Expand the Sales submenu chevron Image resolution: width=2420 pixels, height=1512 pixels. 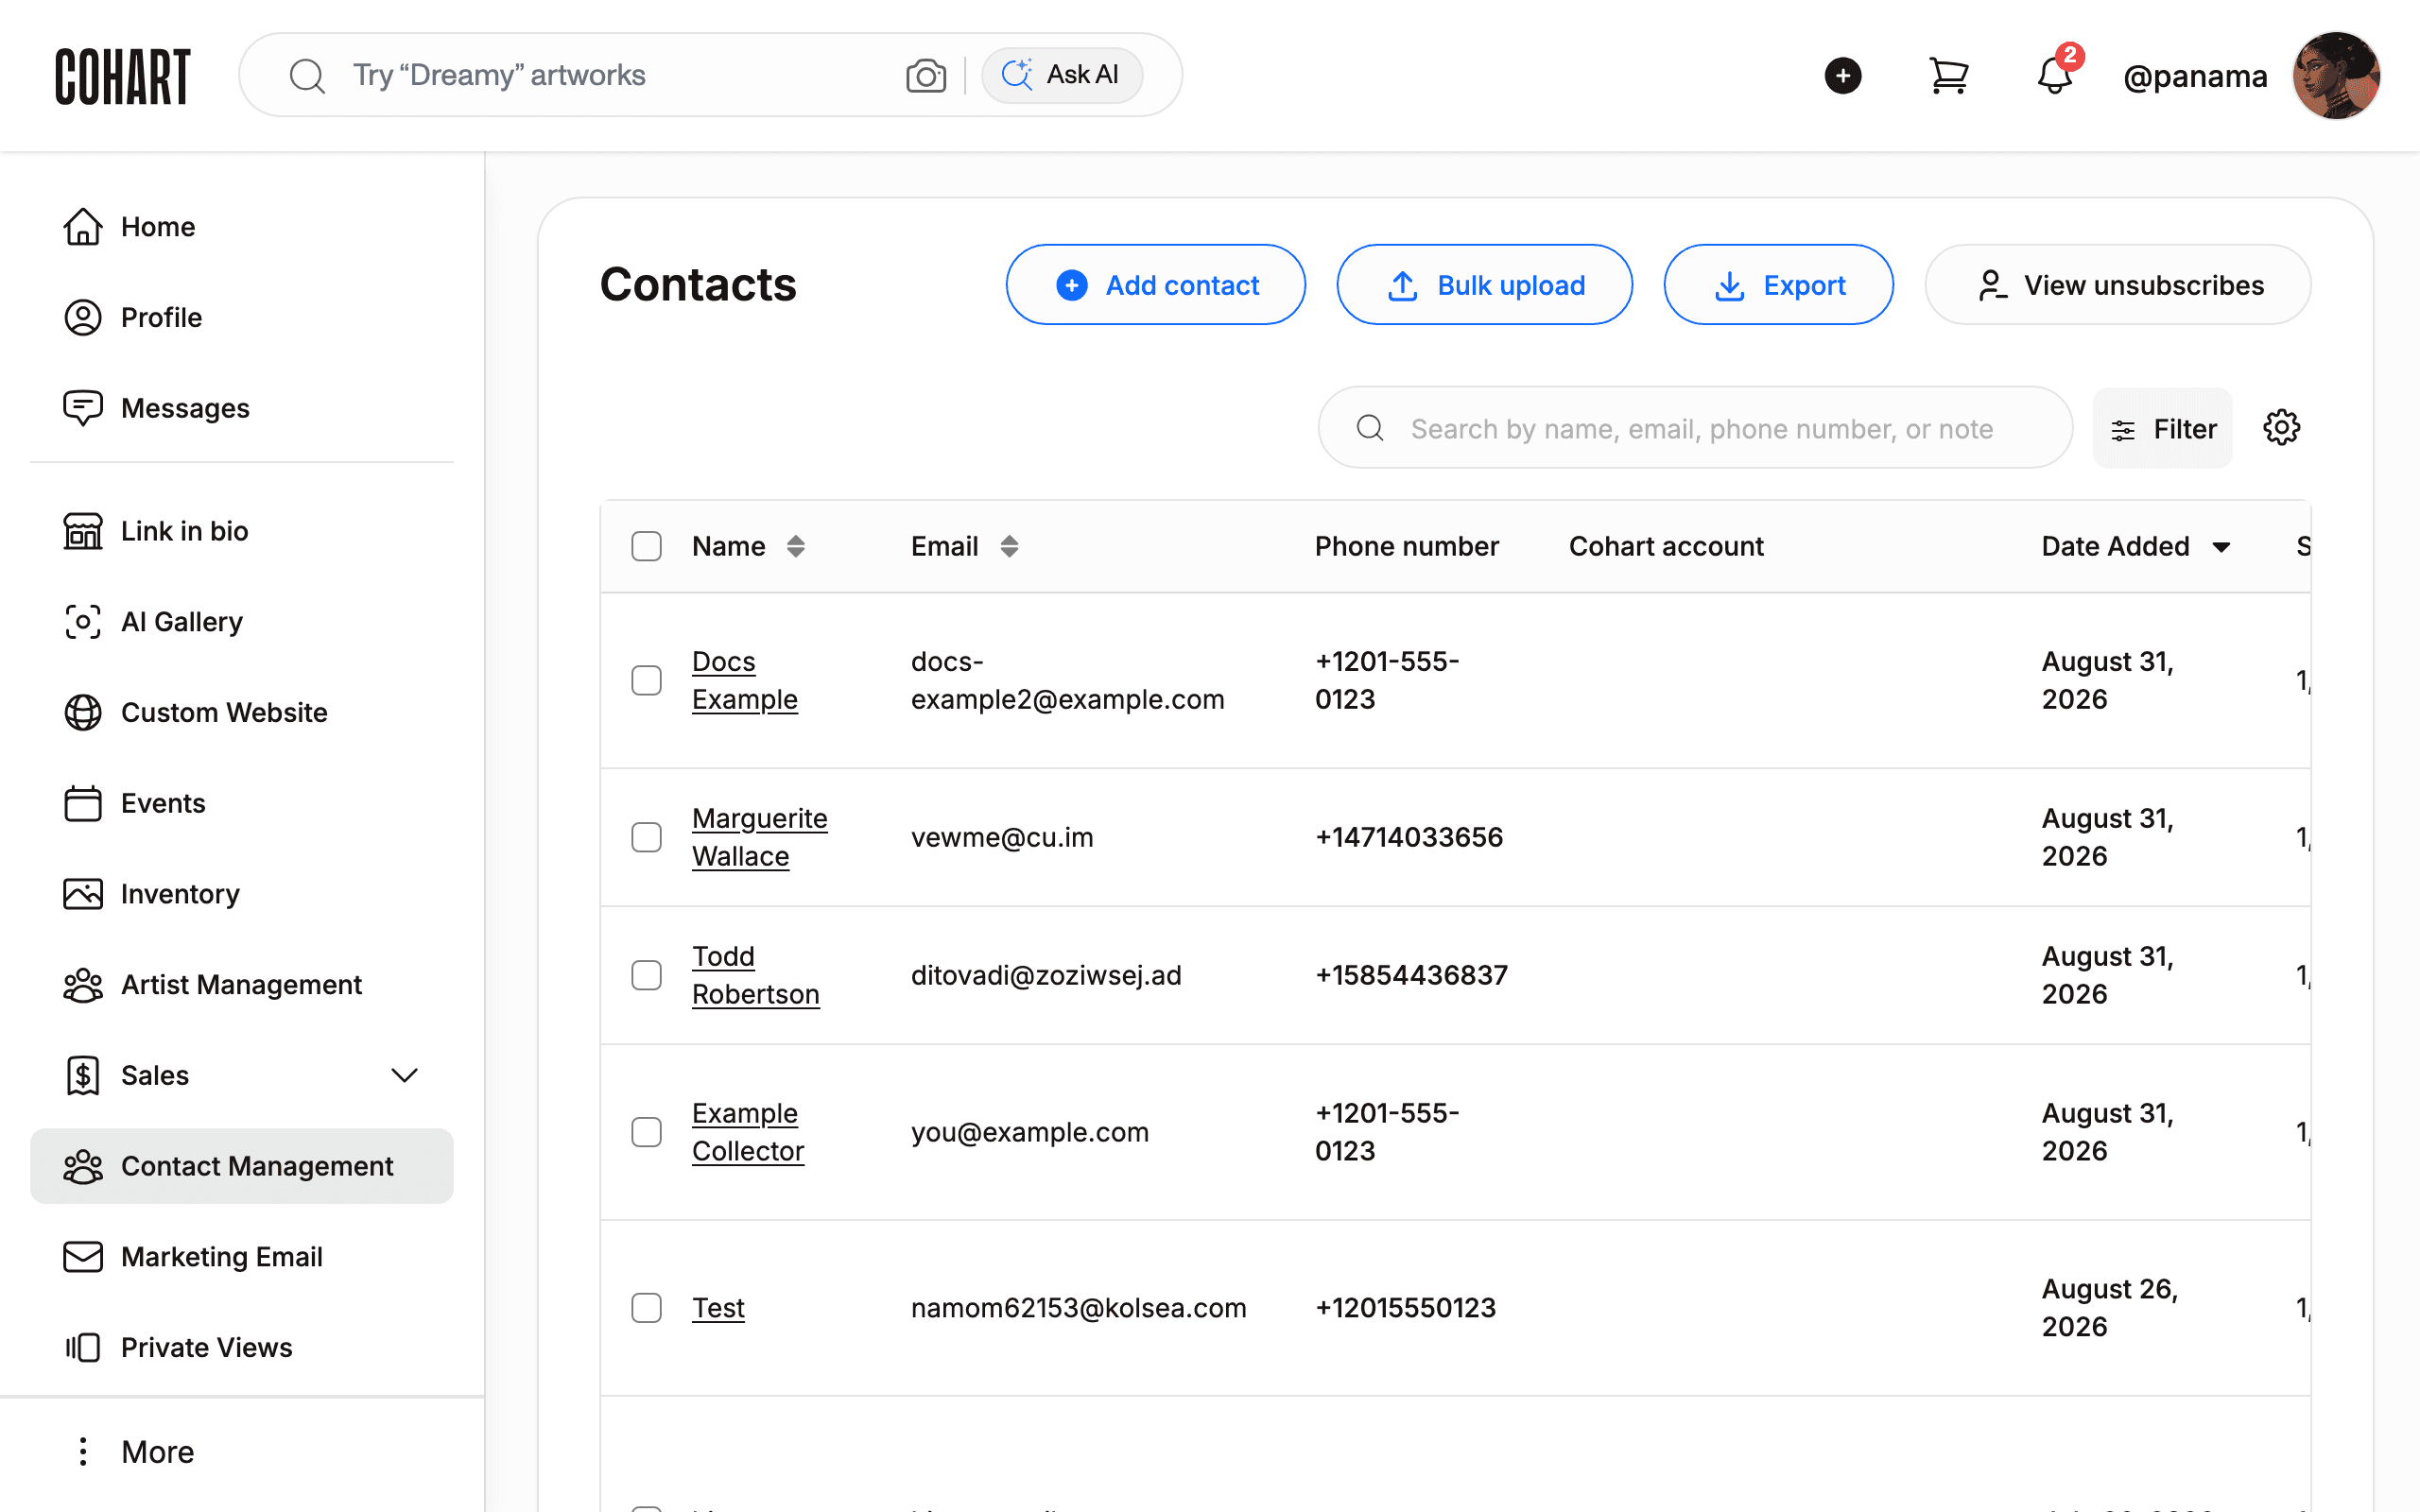(x=404, y=1076)
